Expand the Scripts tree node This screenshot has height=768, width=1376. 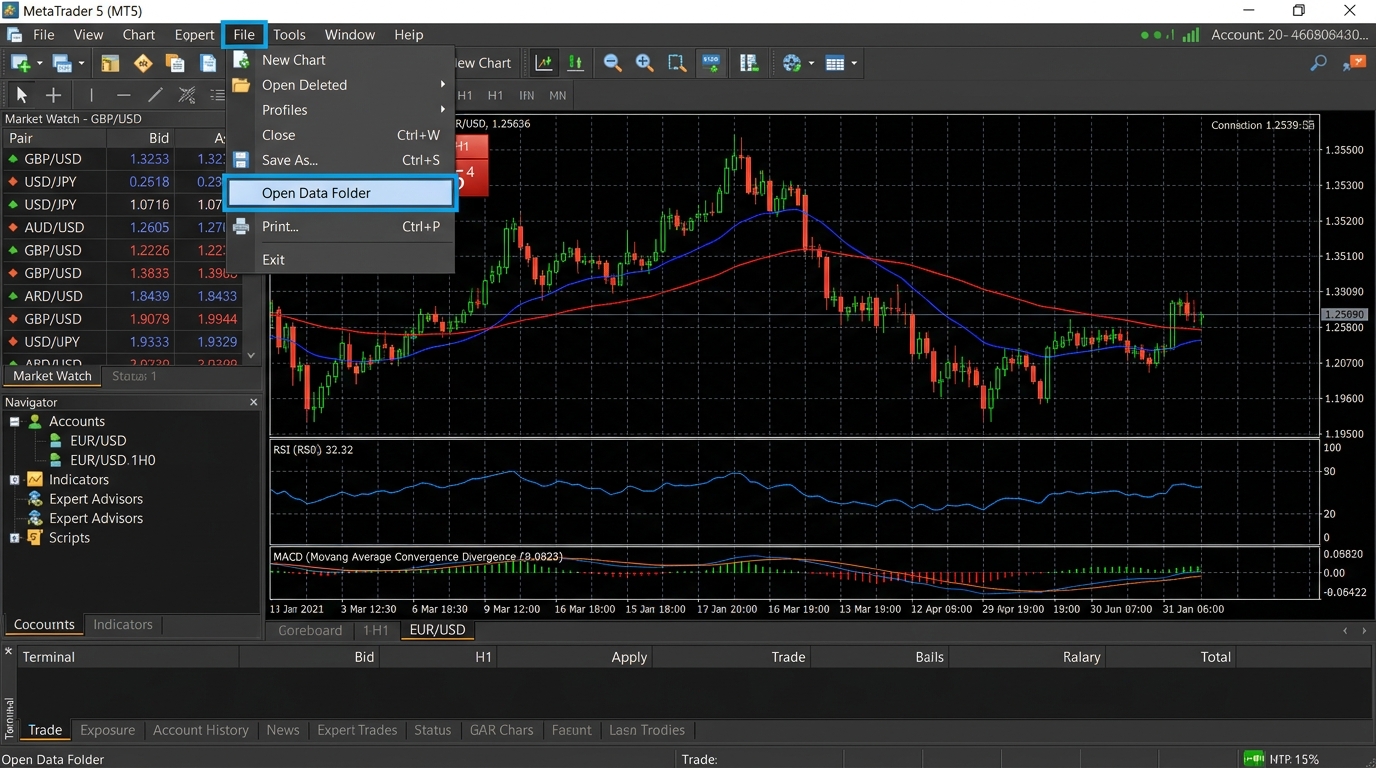[15, 538]
